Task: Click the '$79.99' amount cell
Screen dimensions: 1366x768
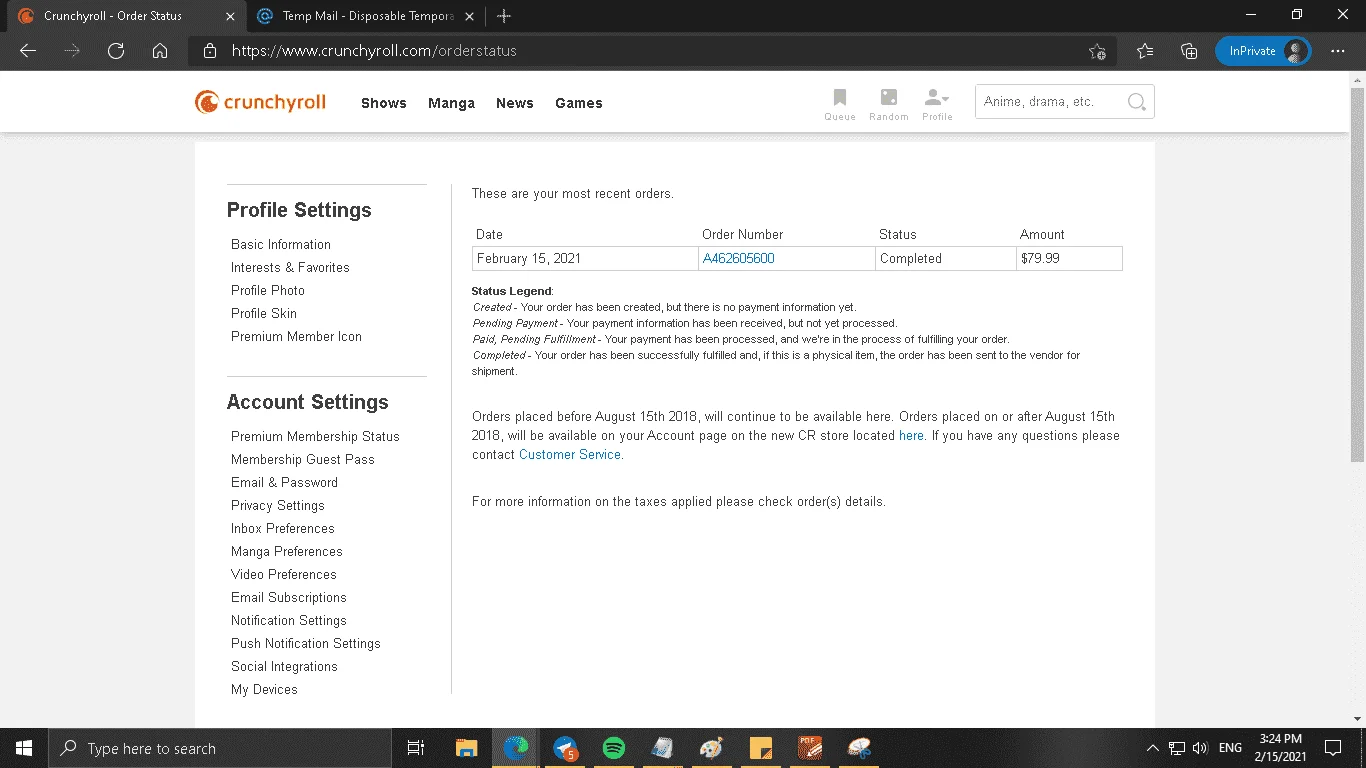Action: click(1069, 258)
